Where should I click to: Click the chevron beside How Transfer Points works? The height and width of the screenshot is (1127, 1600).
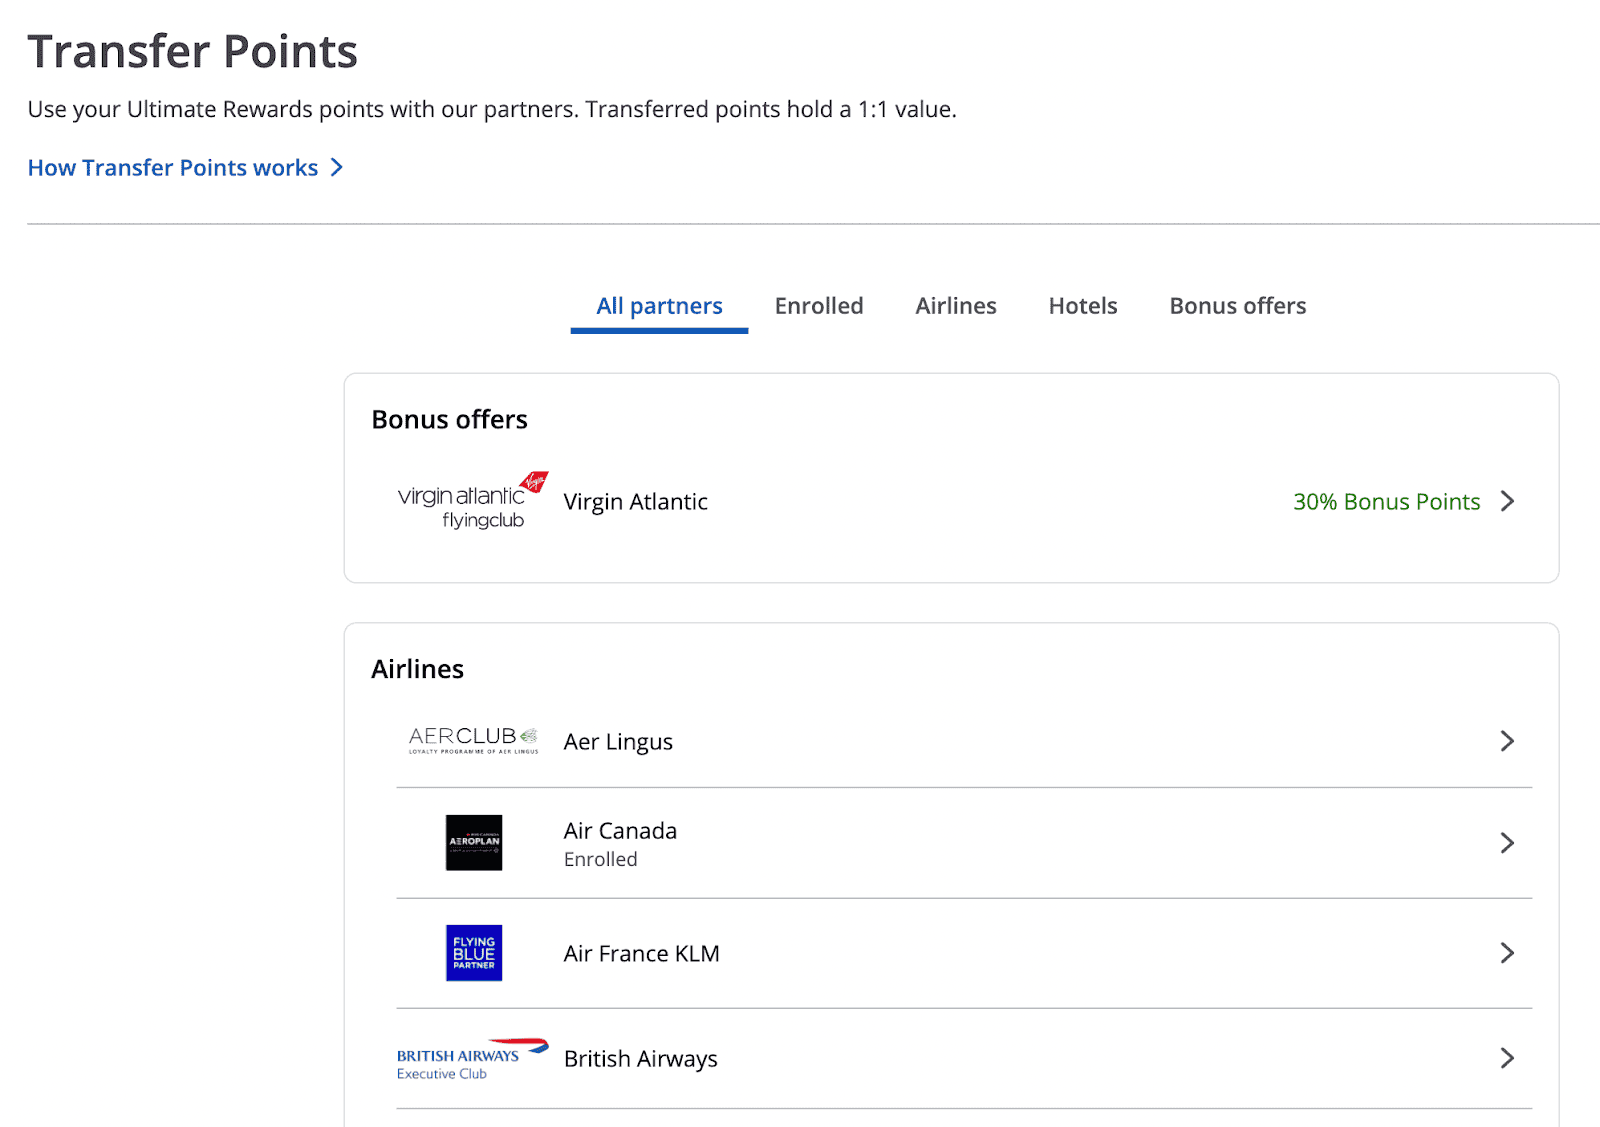pos(337,167)
